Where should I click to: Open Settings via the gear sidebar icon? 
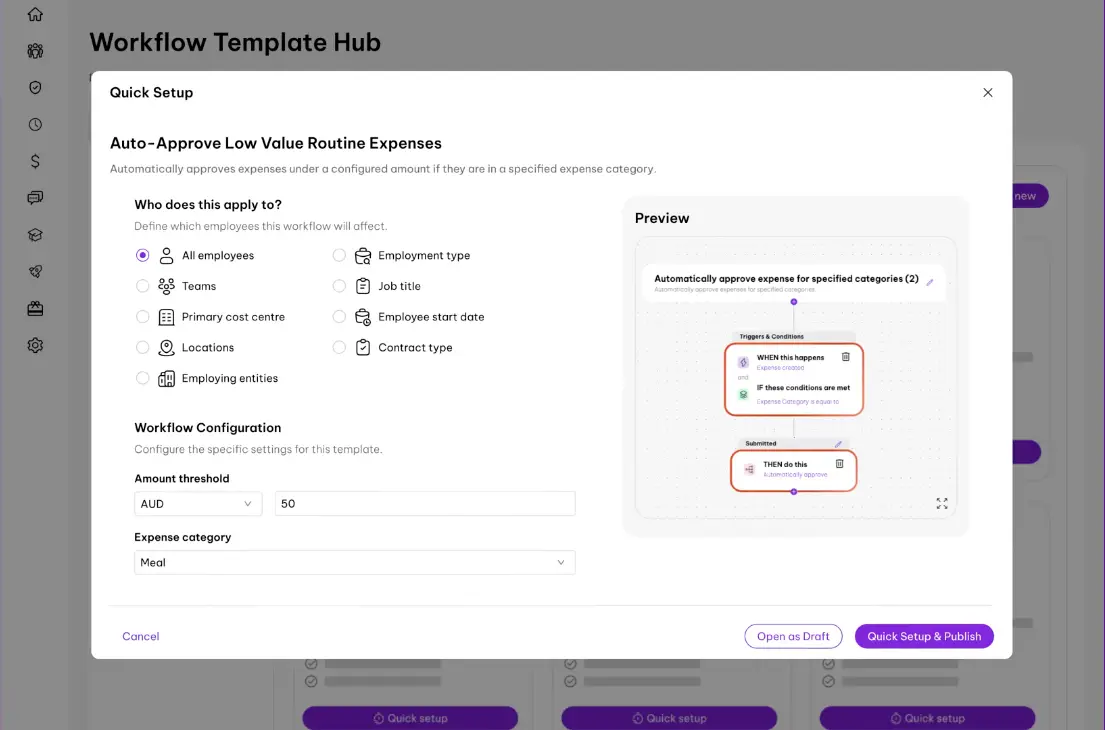(35, 345)
